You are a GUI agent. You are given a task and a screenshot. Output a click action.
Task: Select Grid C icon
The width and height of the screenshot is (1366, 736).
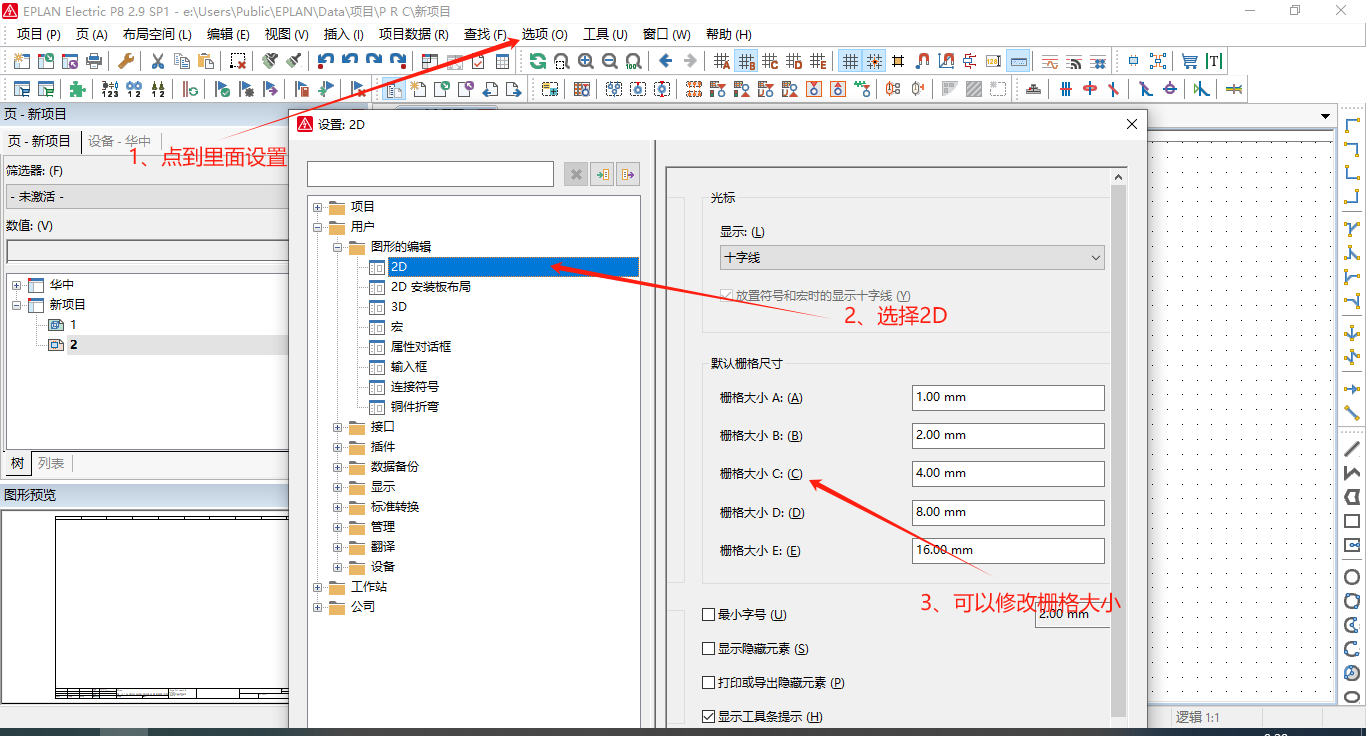click(770, 61)
